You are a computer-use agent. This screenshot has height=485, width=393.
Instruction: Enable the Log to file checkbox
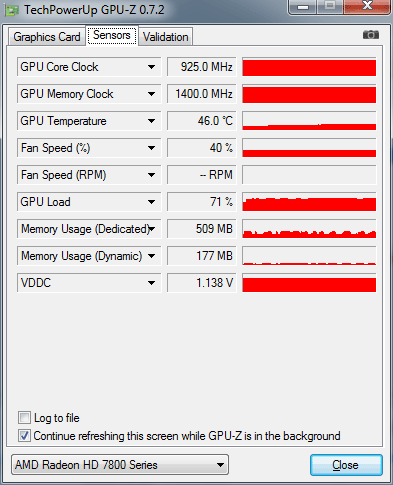pyautogui.click(x=24, y=418)
